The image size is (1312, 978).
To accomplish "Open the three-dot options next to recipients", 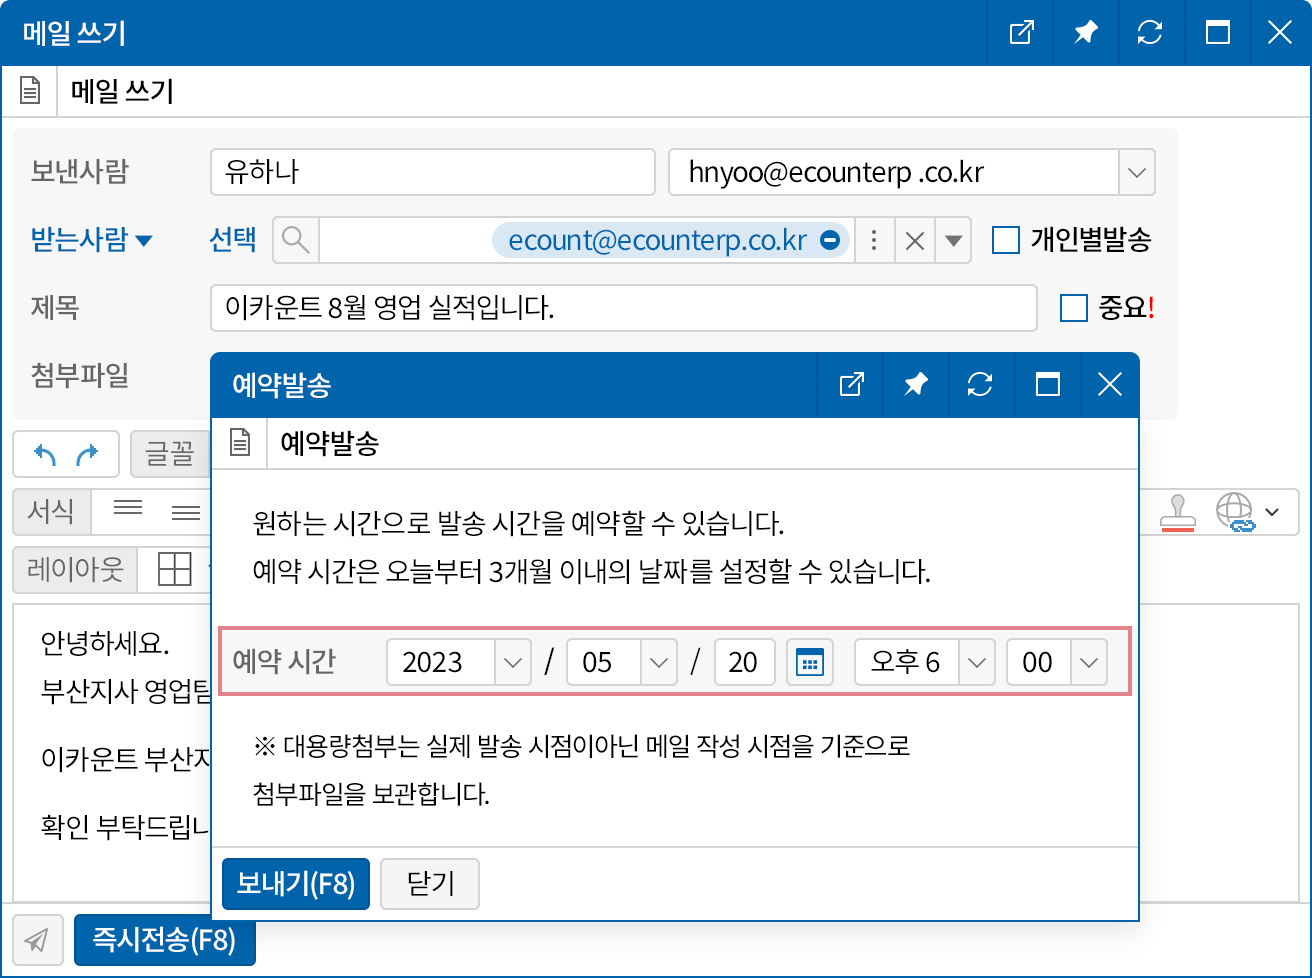I will tap(873, 240).
